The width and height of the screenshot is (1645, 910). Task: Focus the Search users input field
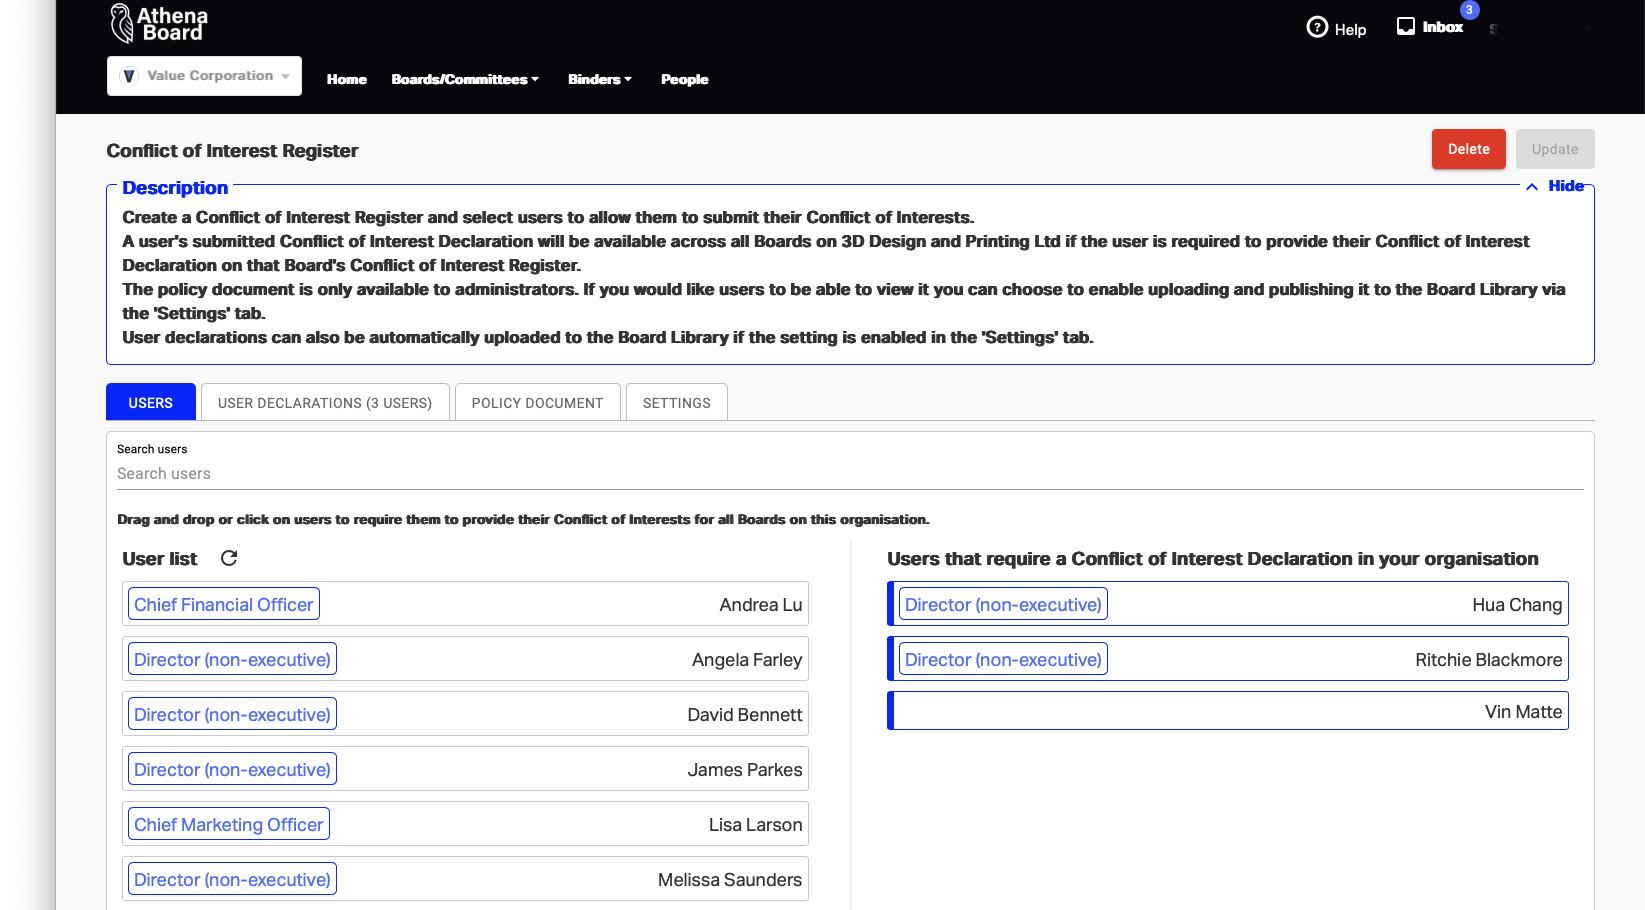tap(850, 474)
